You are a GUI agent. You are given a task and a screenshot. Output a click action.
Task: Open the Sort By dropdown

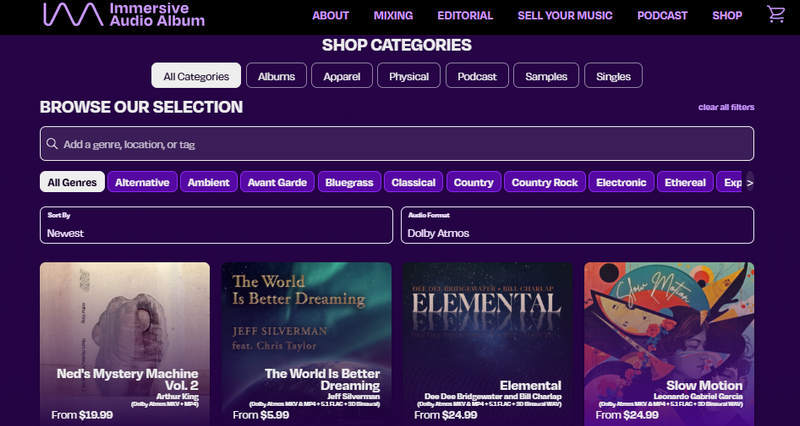[216, 225]
